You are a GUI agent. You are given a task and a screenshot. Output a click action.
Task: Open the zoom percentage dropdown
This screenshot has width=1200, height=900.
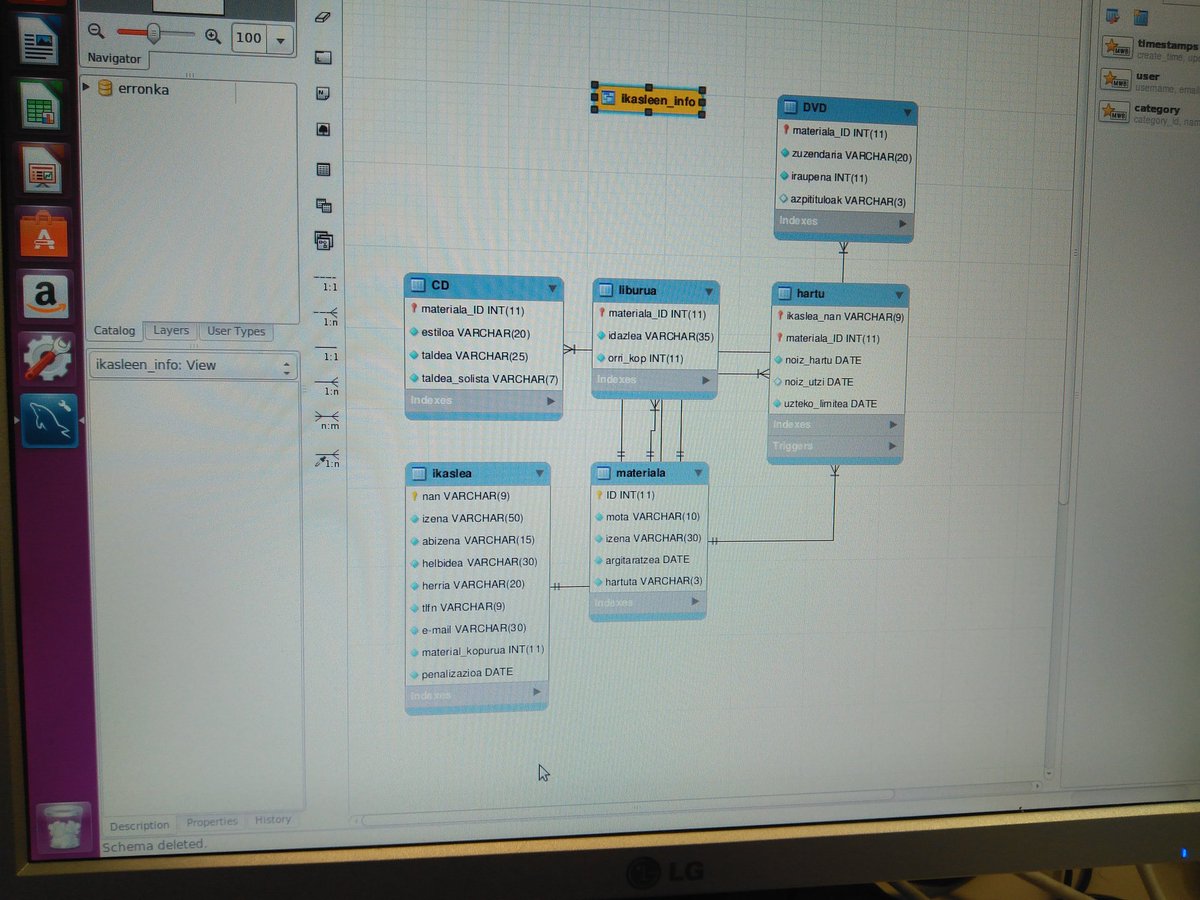click(280, 40)
